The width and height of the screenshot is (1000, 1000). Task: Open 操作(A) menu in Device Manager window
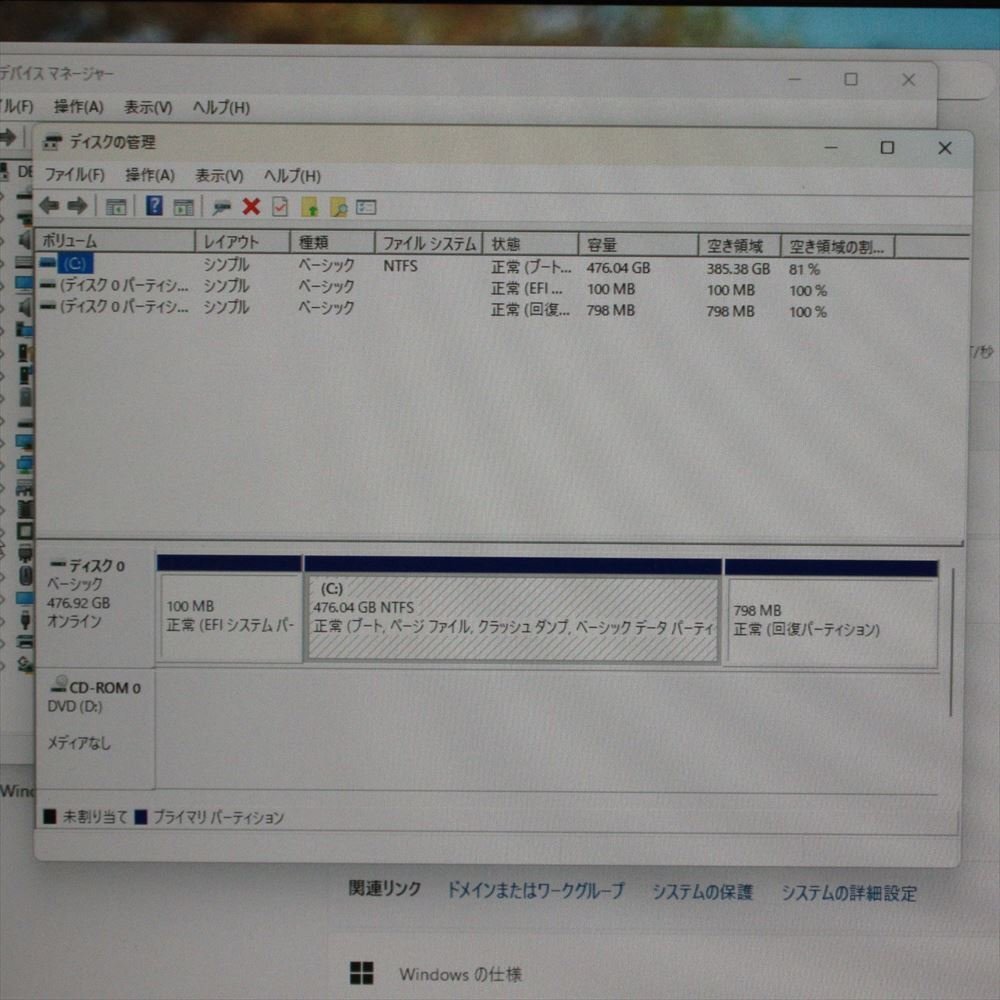pyautogui.click(x=78, y=107)
